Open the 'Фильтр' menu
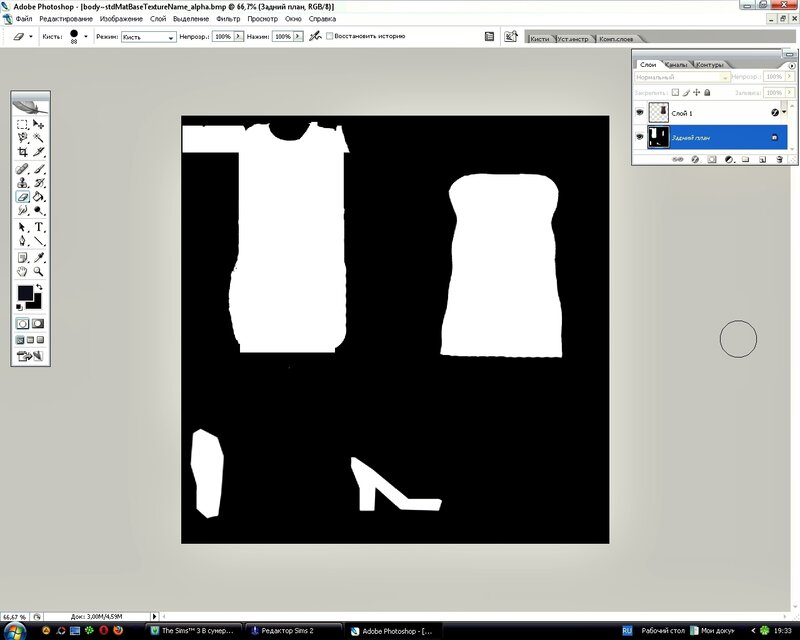This screenshot has width=800, height=640. (x=228, y=19)
